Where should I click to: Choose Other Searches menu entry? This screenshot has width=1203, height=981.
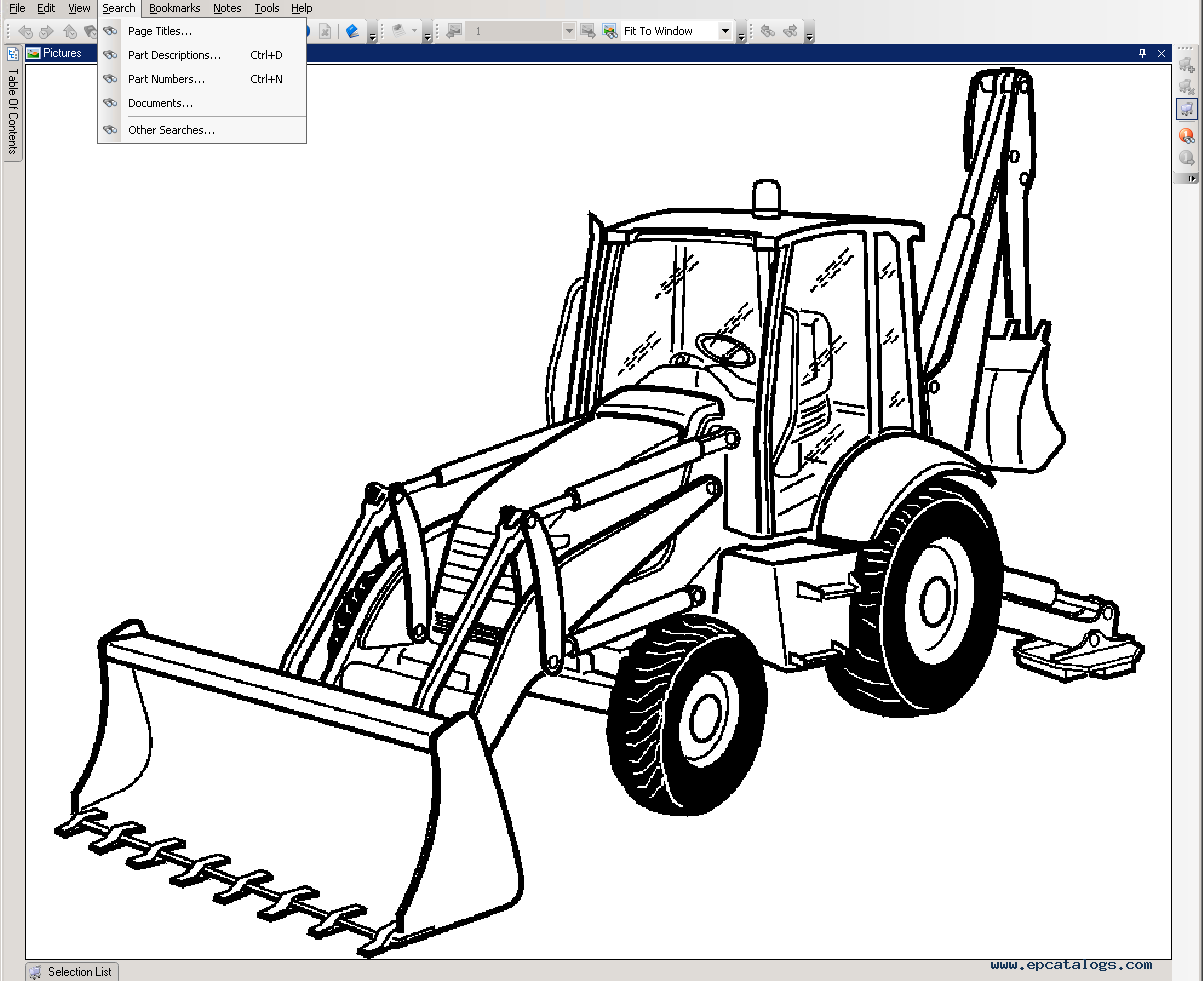[x=202, y=130]
